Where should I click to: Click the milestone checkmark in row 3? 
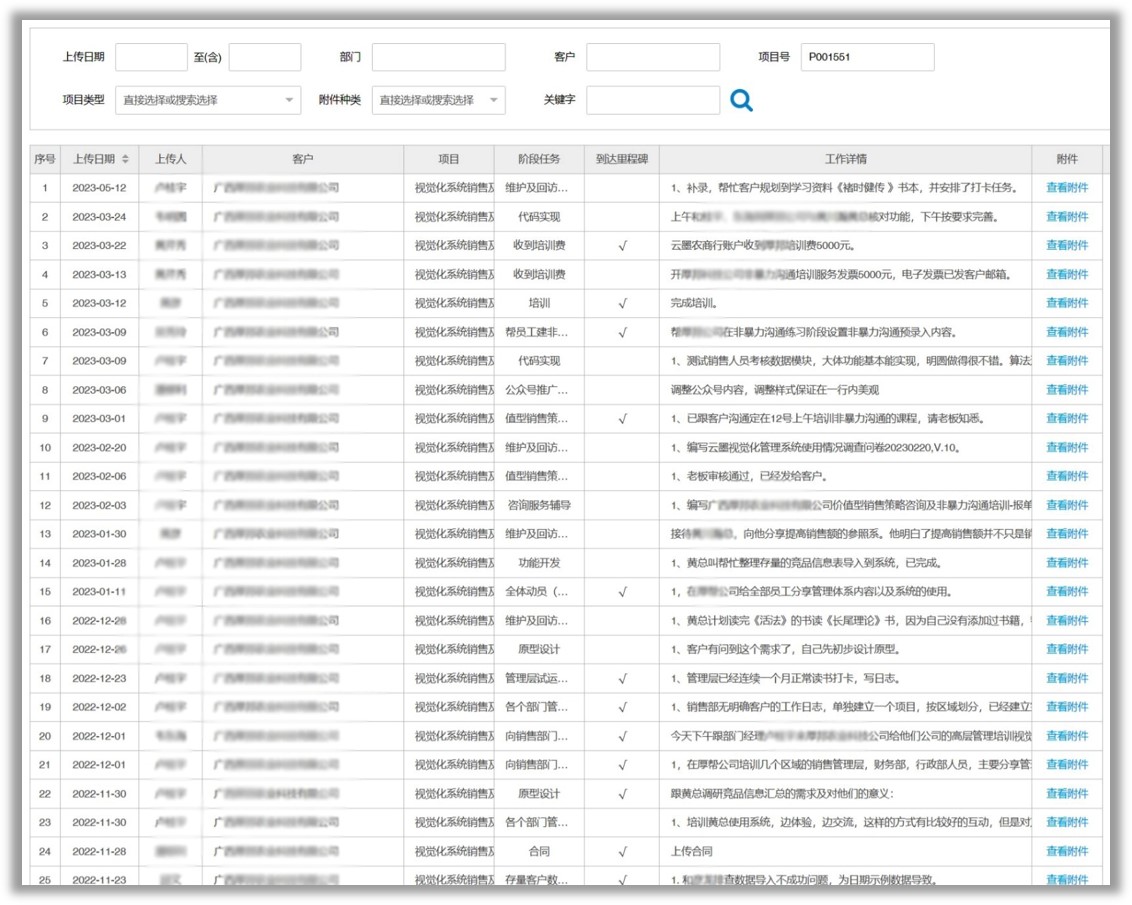(622, 246)
